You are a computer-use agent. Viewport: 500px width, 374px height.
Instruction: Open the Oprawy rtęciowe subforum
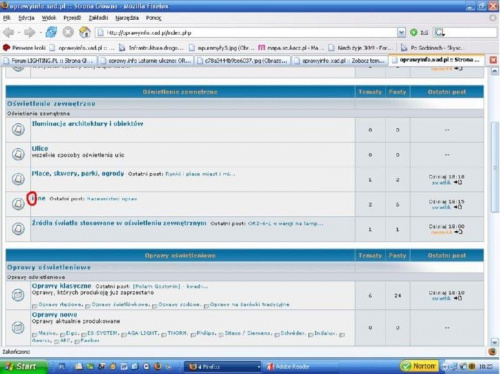pos(60,304)
